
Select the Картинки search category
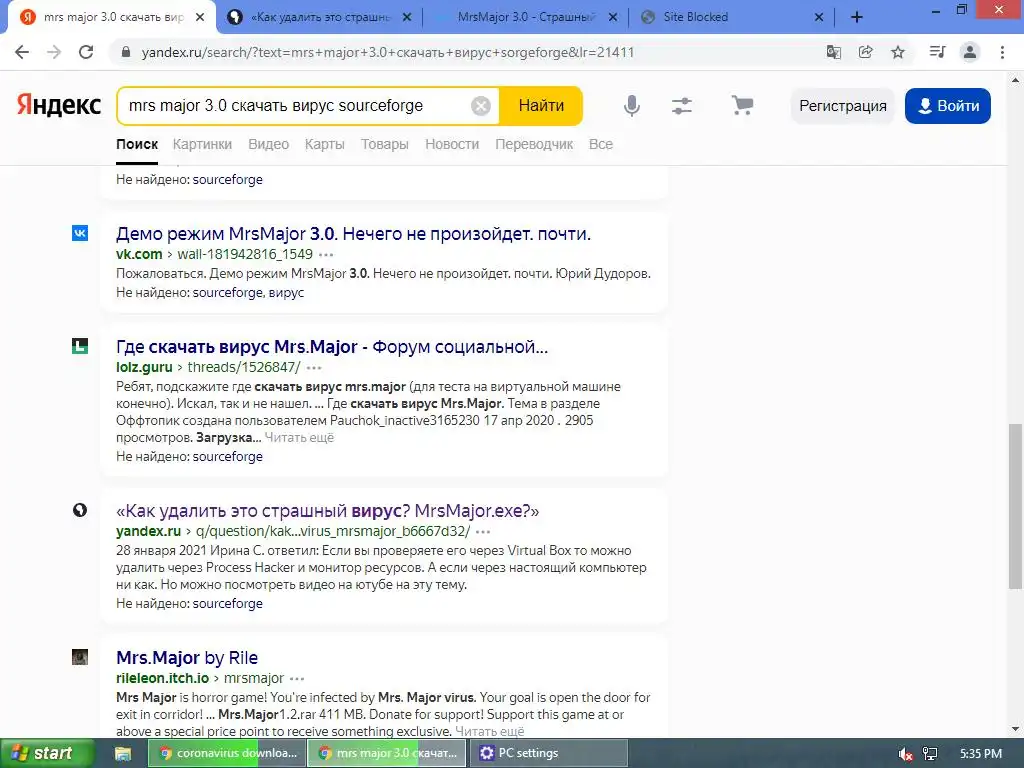click(202, 144)
